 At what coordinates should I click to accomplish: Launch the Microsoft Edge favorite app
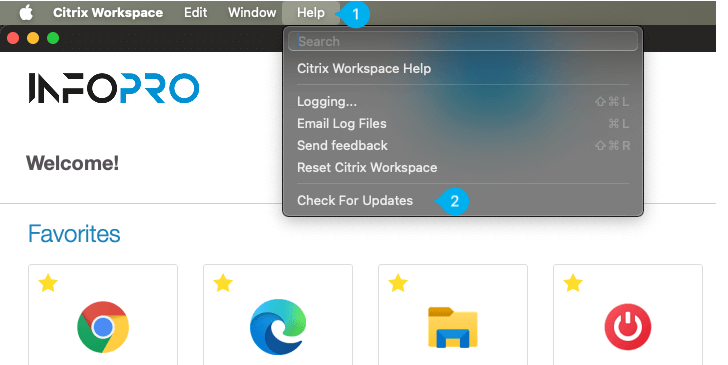pyautogui.click(x=278, y=327)
